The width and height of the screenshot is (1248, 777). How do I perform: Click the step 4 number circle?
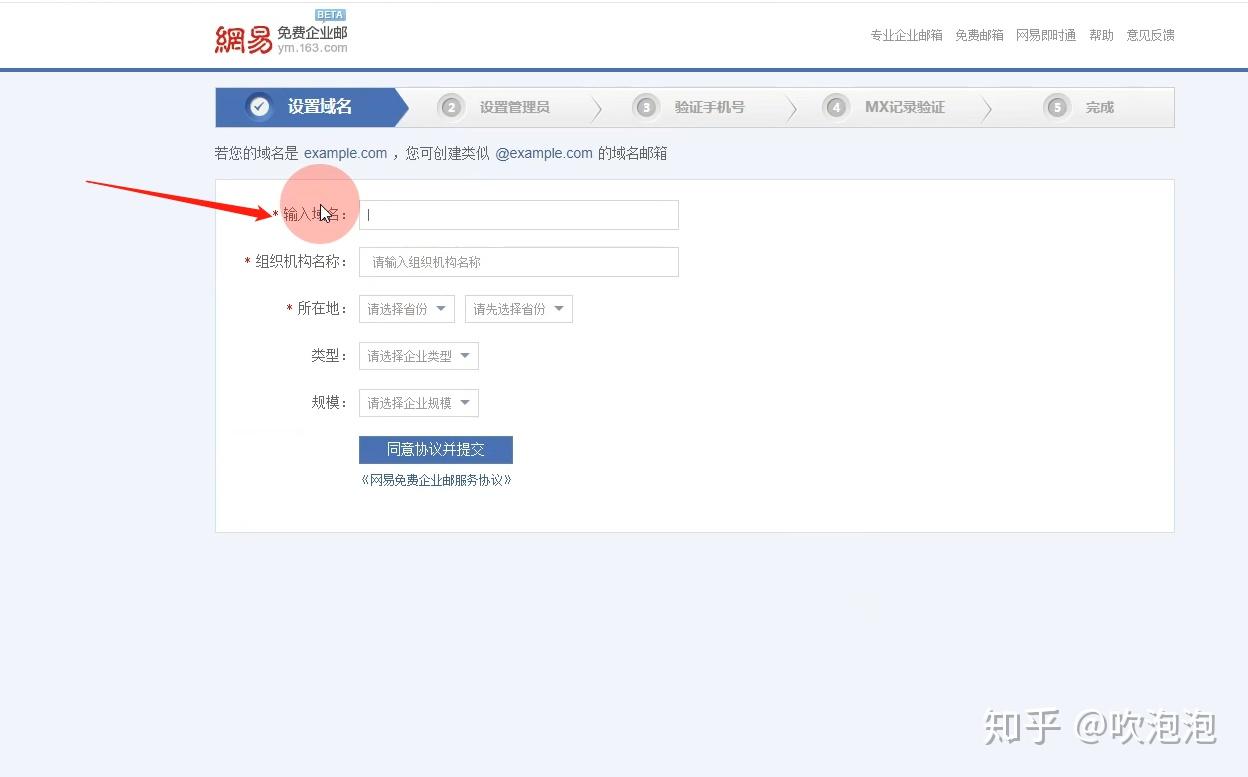click(836, 107)
